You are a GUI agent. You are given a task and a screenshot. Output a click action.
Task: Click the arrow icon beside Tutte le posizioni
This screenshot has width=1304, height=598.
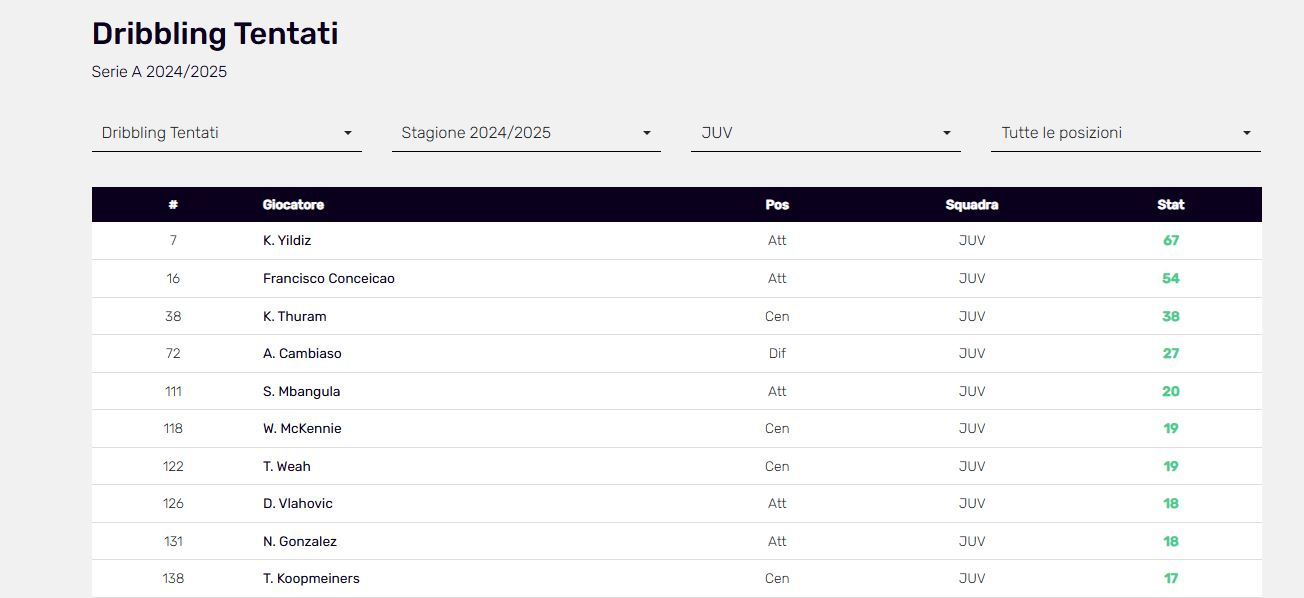(1246, 133)
